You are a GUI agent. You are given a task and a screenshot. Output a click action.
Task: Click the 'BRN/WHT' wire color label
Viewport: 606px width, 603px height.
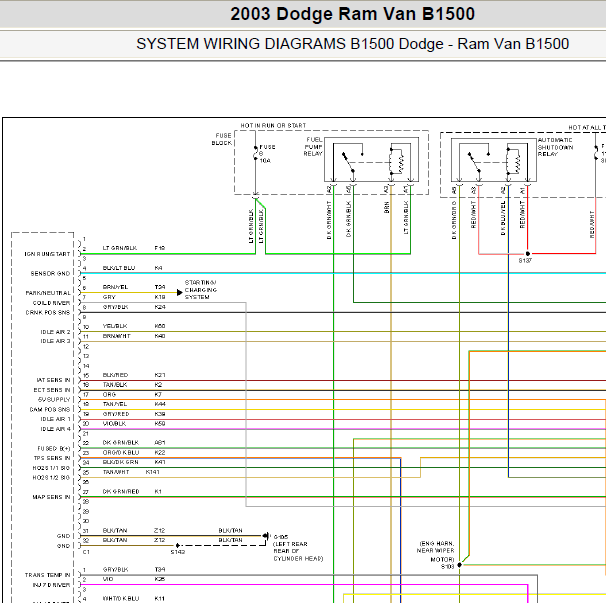click(116, 336)
